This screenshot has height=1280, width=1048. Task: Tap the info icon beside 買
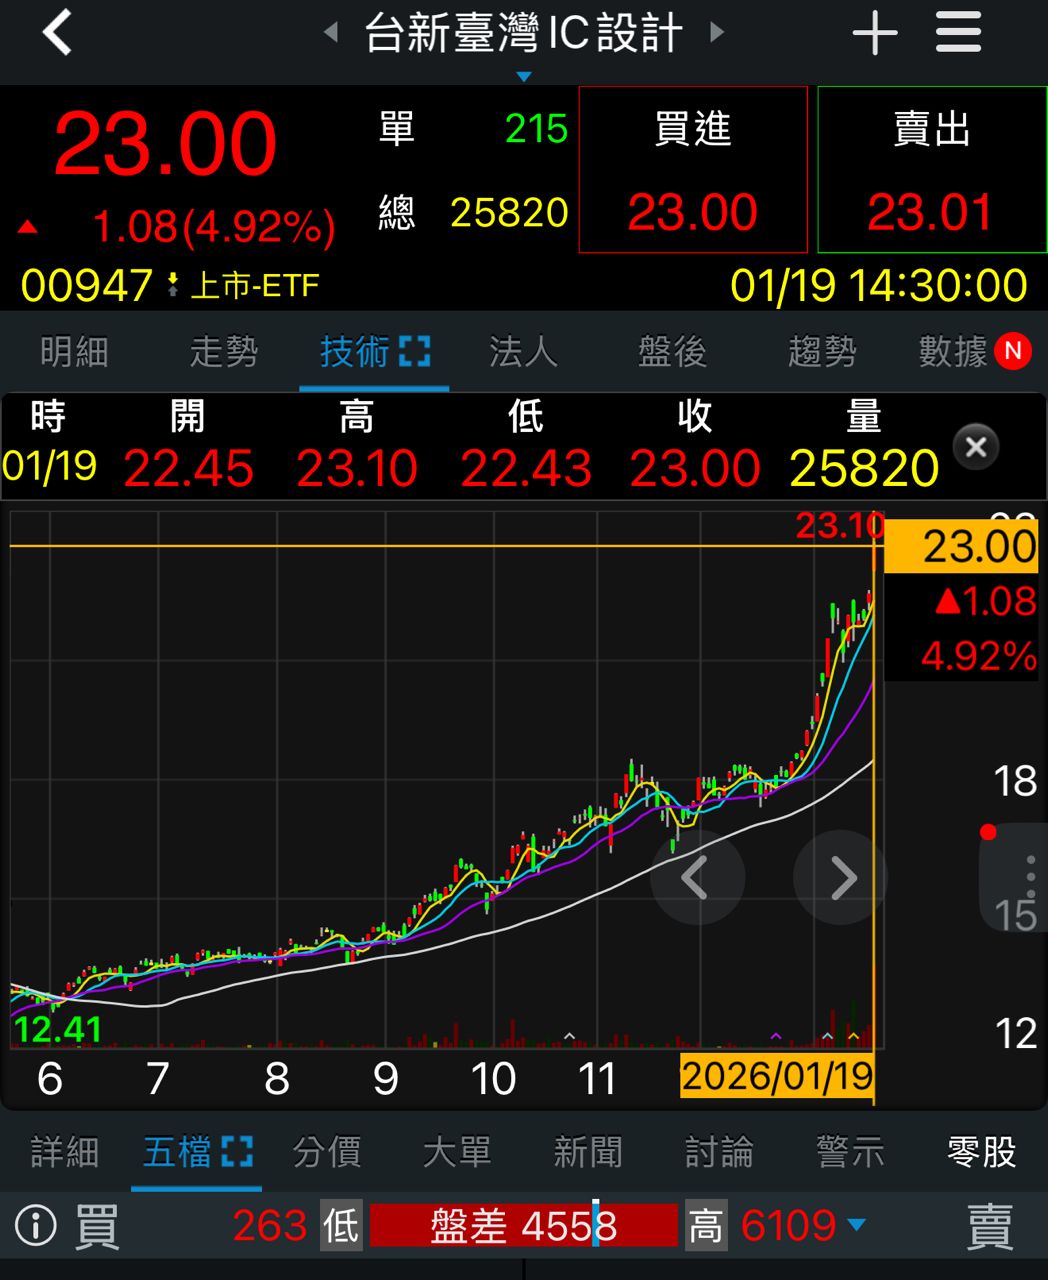pos(36,1226)
